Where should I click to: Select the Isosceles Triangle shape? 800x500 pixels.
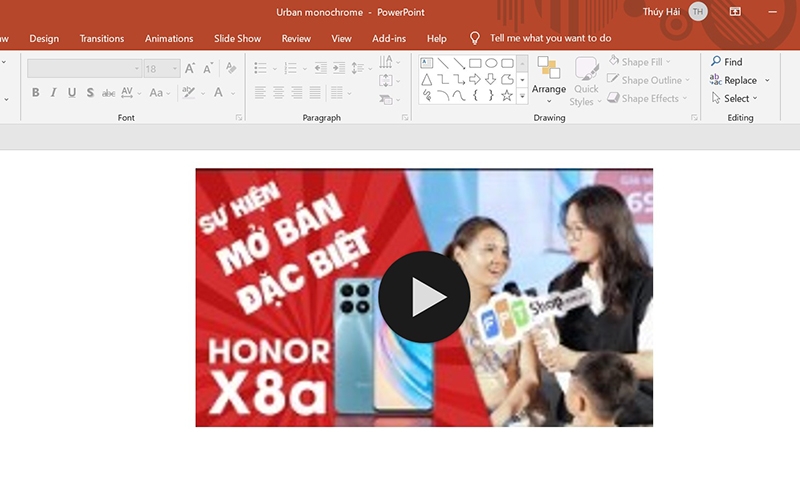pos(427,80)
